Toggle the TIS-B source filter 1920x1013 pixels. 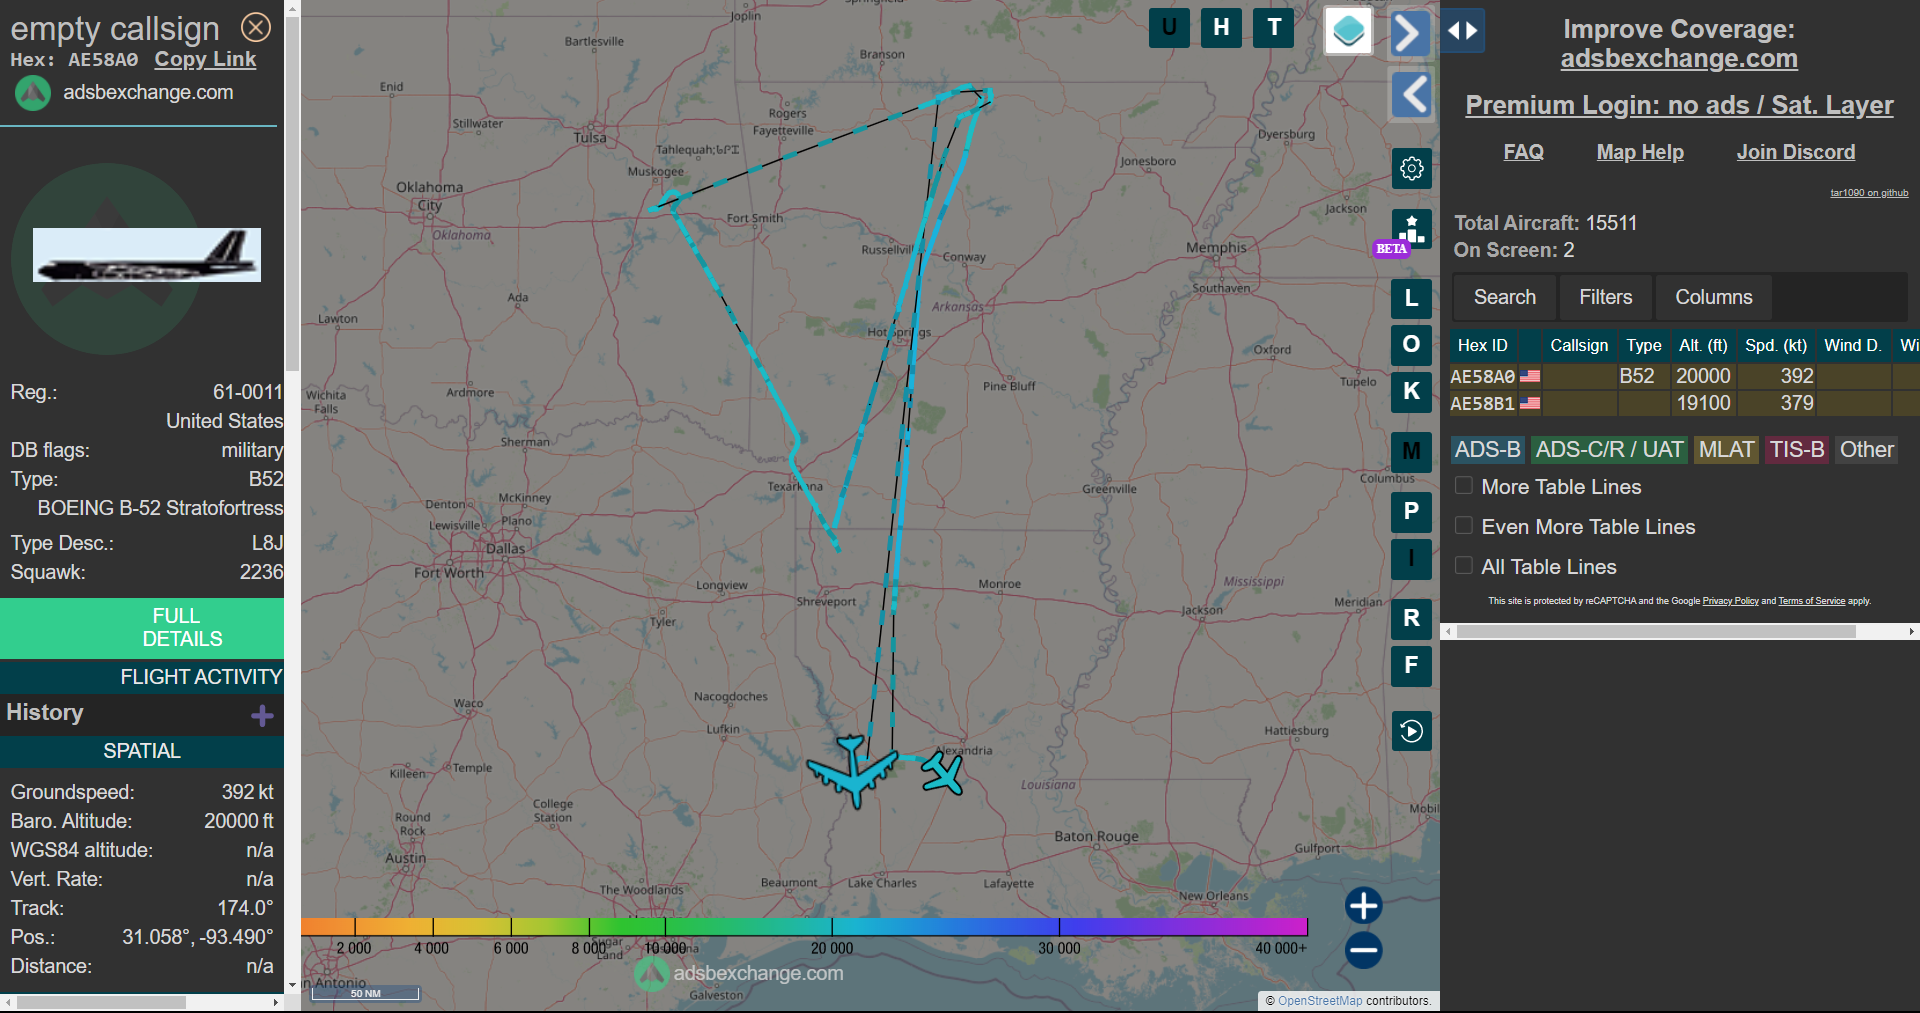pos(1797,450)
